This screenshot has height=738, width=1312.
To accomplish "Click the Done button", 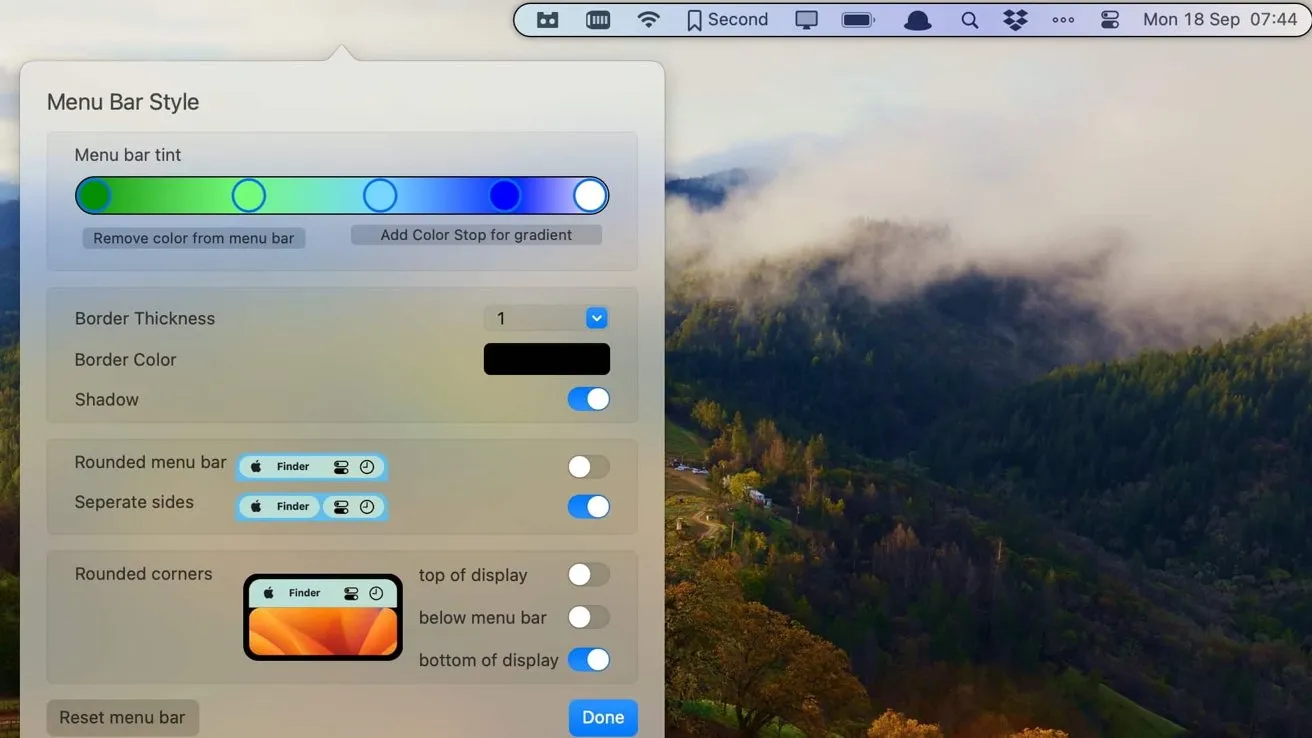I will point(603,717).
